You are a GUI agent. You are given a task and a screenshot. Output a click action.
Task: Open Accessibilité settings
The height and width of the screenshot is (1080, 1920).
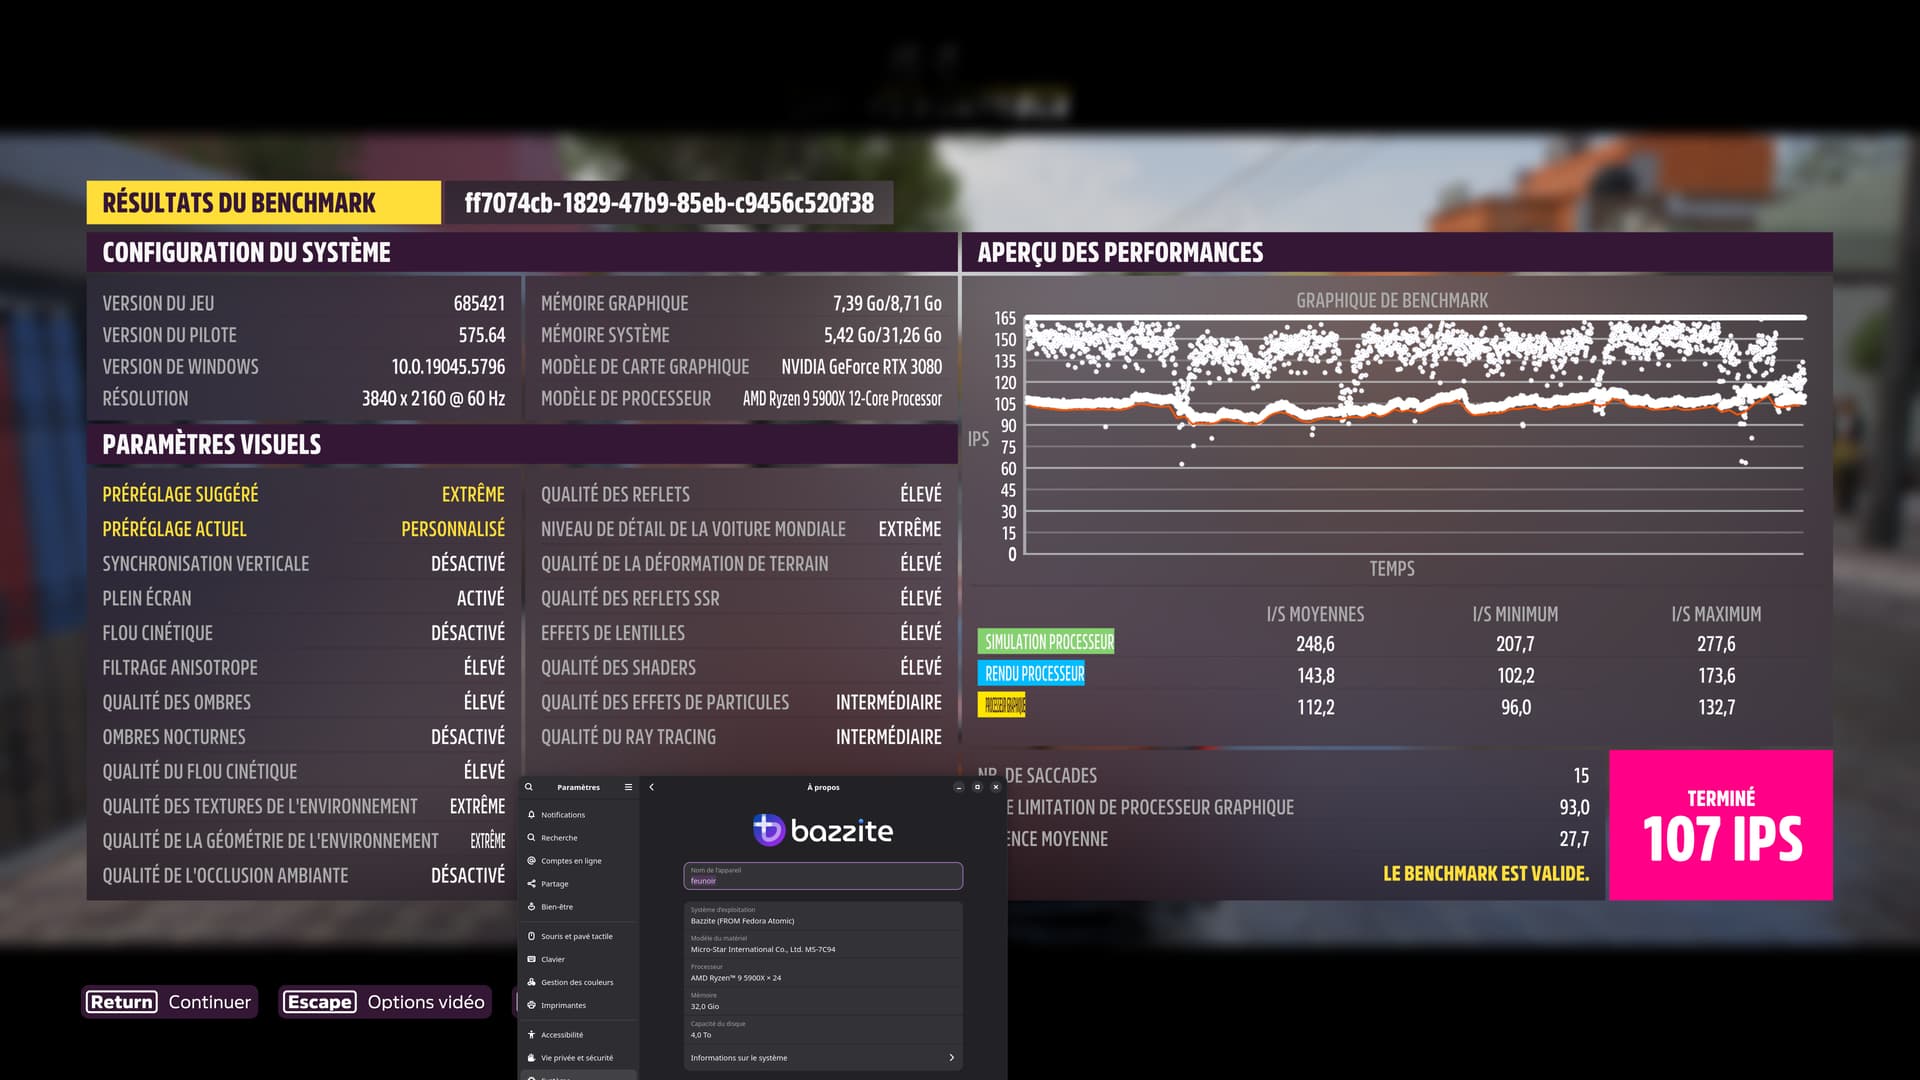(x=561, y=1035)
